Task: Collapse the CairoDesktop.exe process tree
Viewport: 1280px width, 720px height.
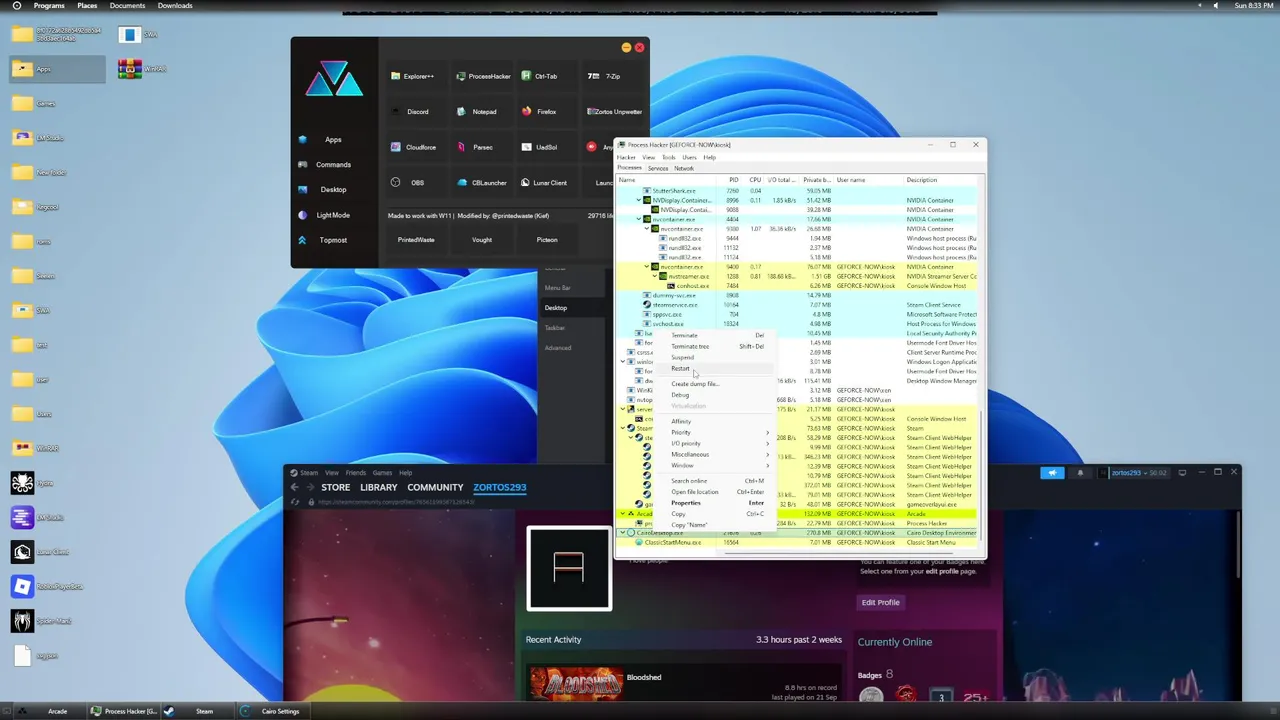Action: 623,533
